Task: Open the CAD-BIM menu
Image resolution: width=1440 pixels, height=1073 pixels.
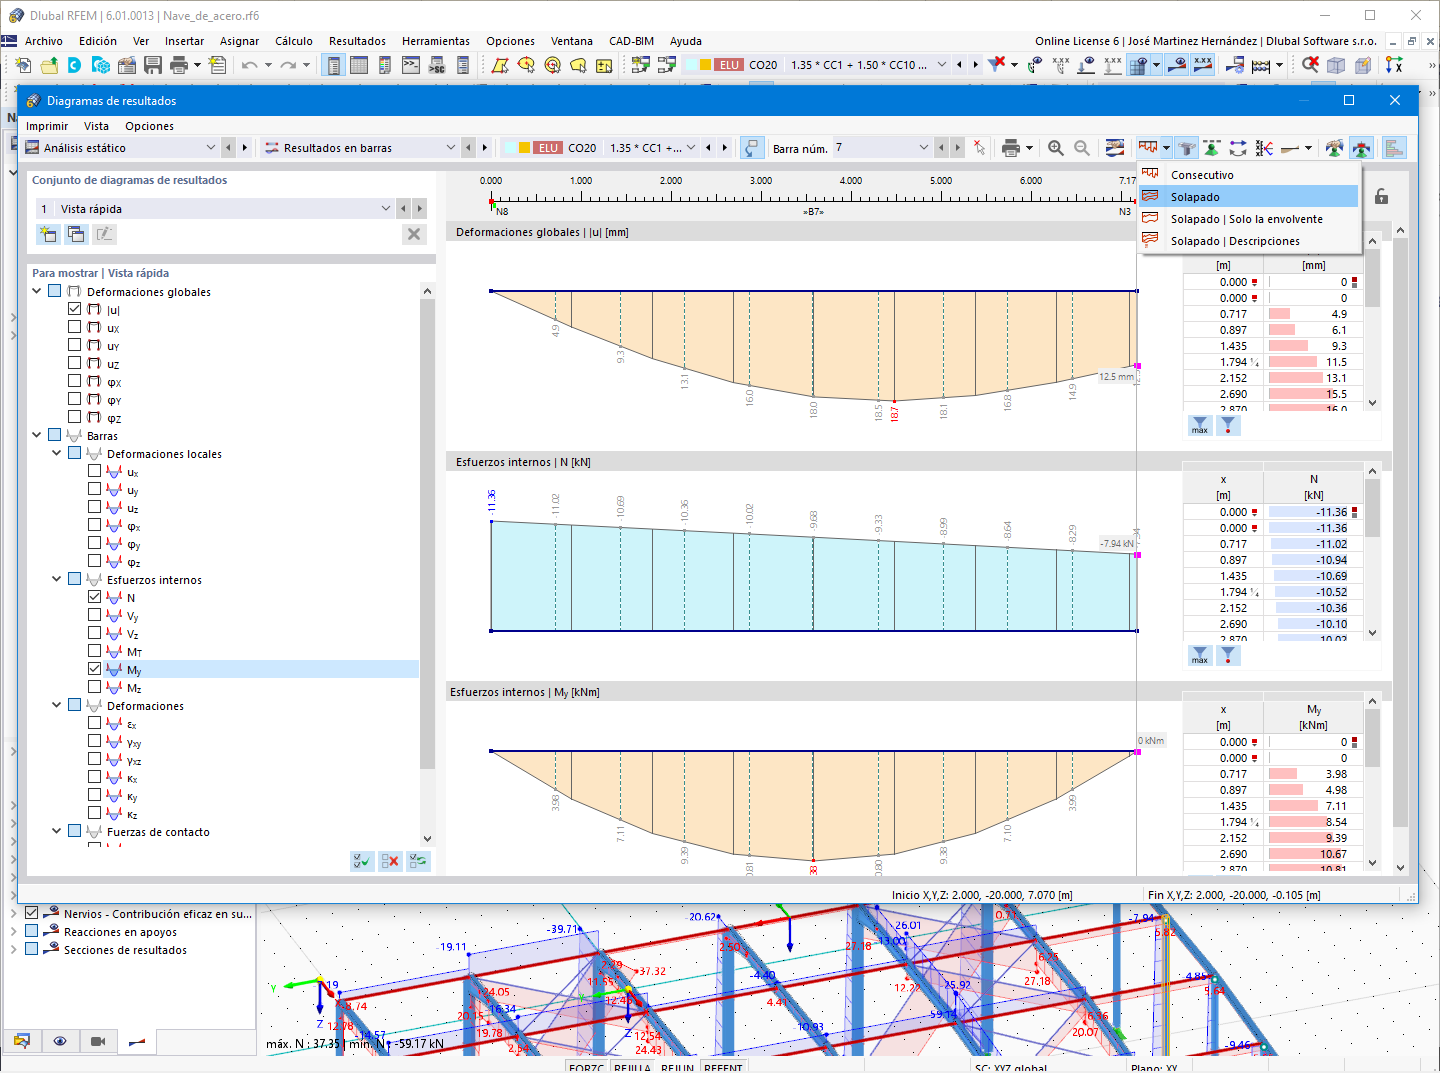Action: coord(631,41)
